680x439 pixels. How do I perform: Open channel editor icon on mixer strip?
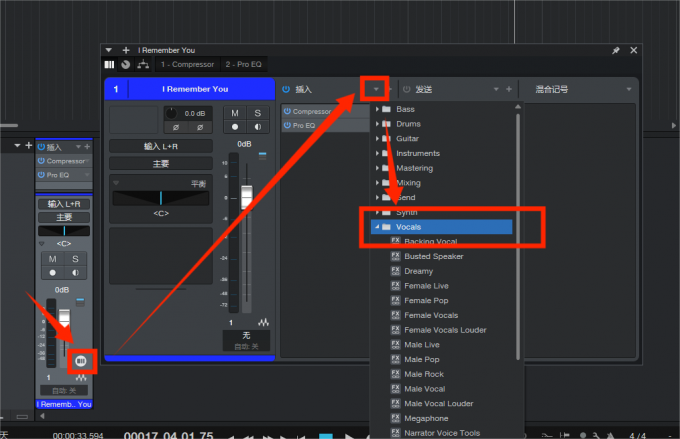click(x=81, y=361)
